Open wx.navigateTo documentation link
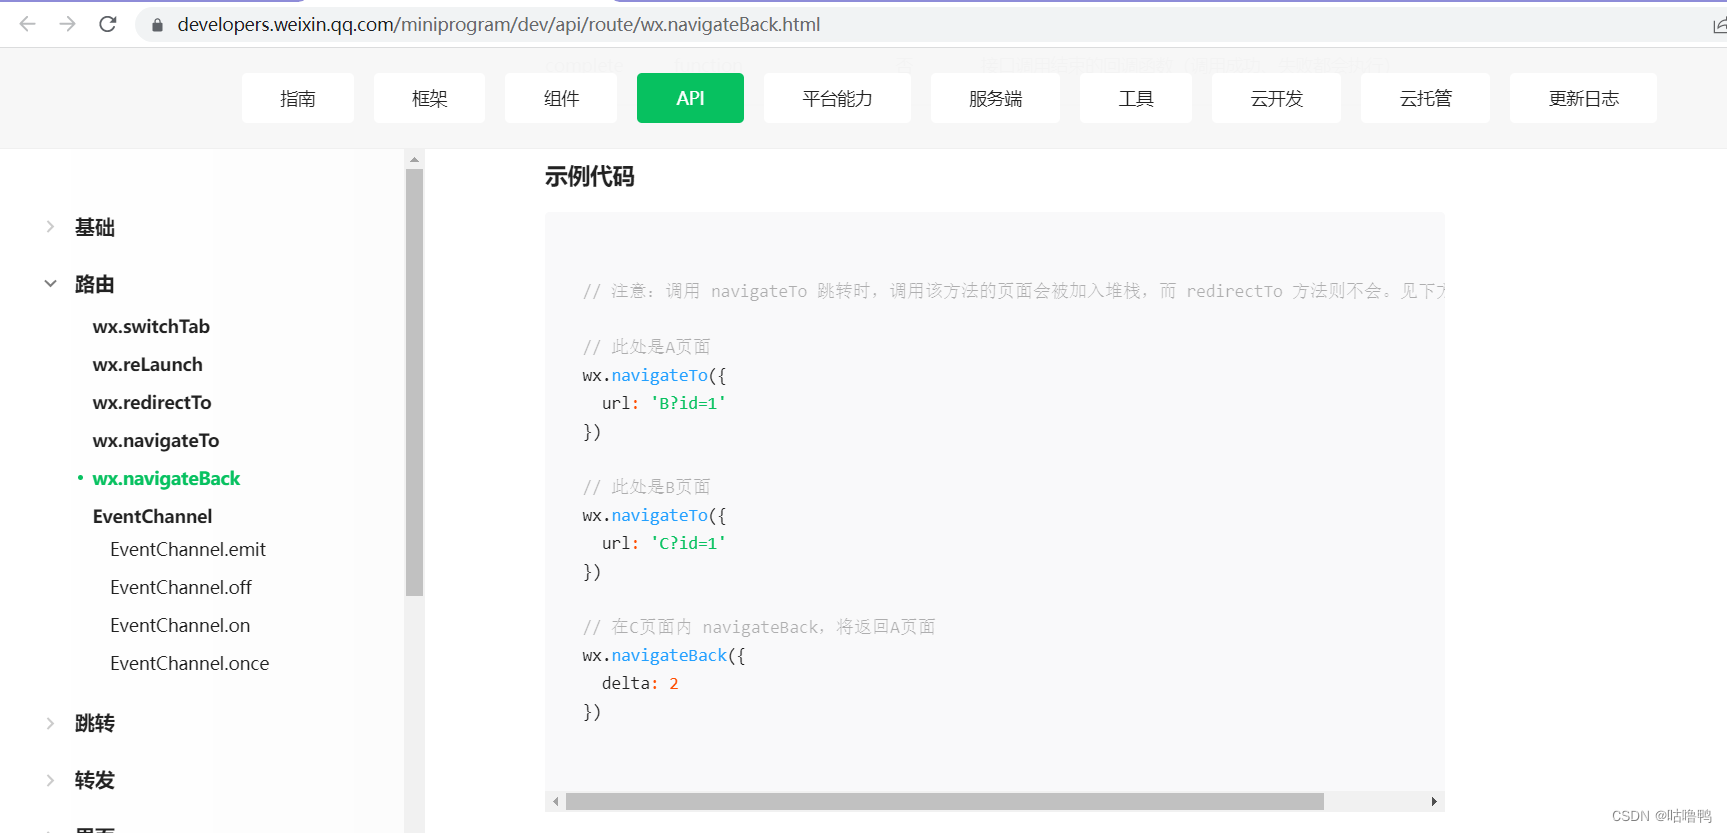The width and height of the screenshot is (1727, 833). [156, 440]
